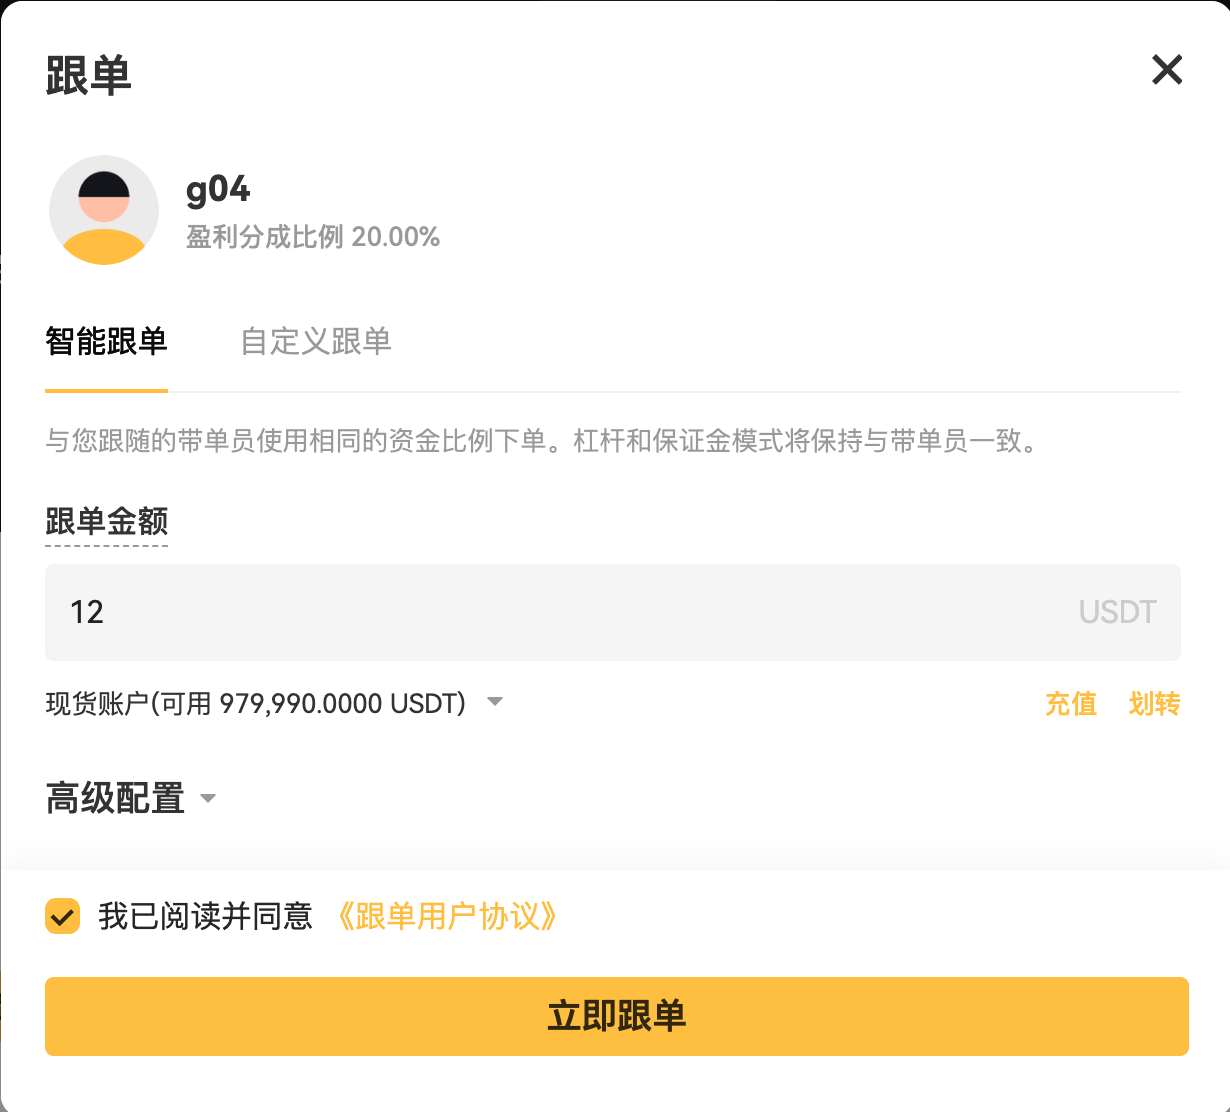Click the 跟单金额 dashed-underline label
Screen dimensions: 1230x1112
click(106, 521)
